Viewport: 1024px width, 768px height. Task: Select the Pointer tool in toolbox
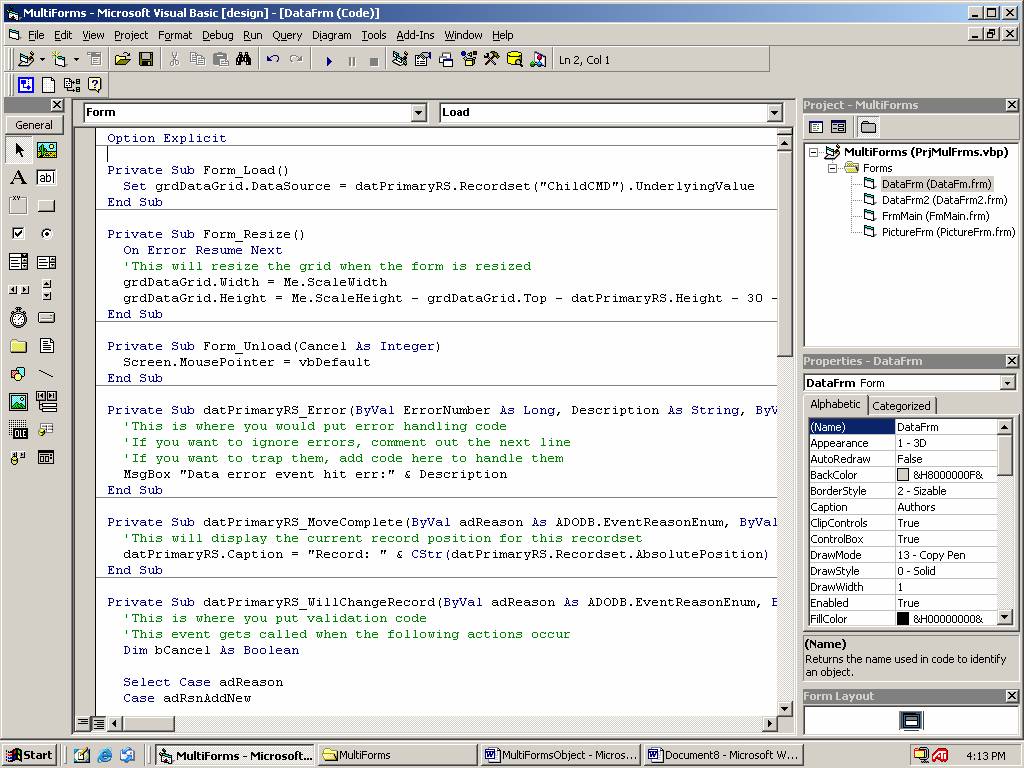pyautogui.click(x=18, y=150)
